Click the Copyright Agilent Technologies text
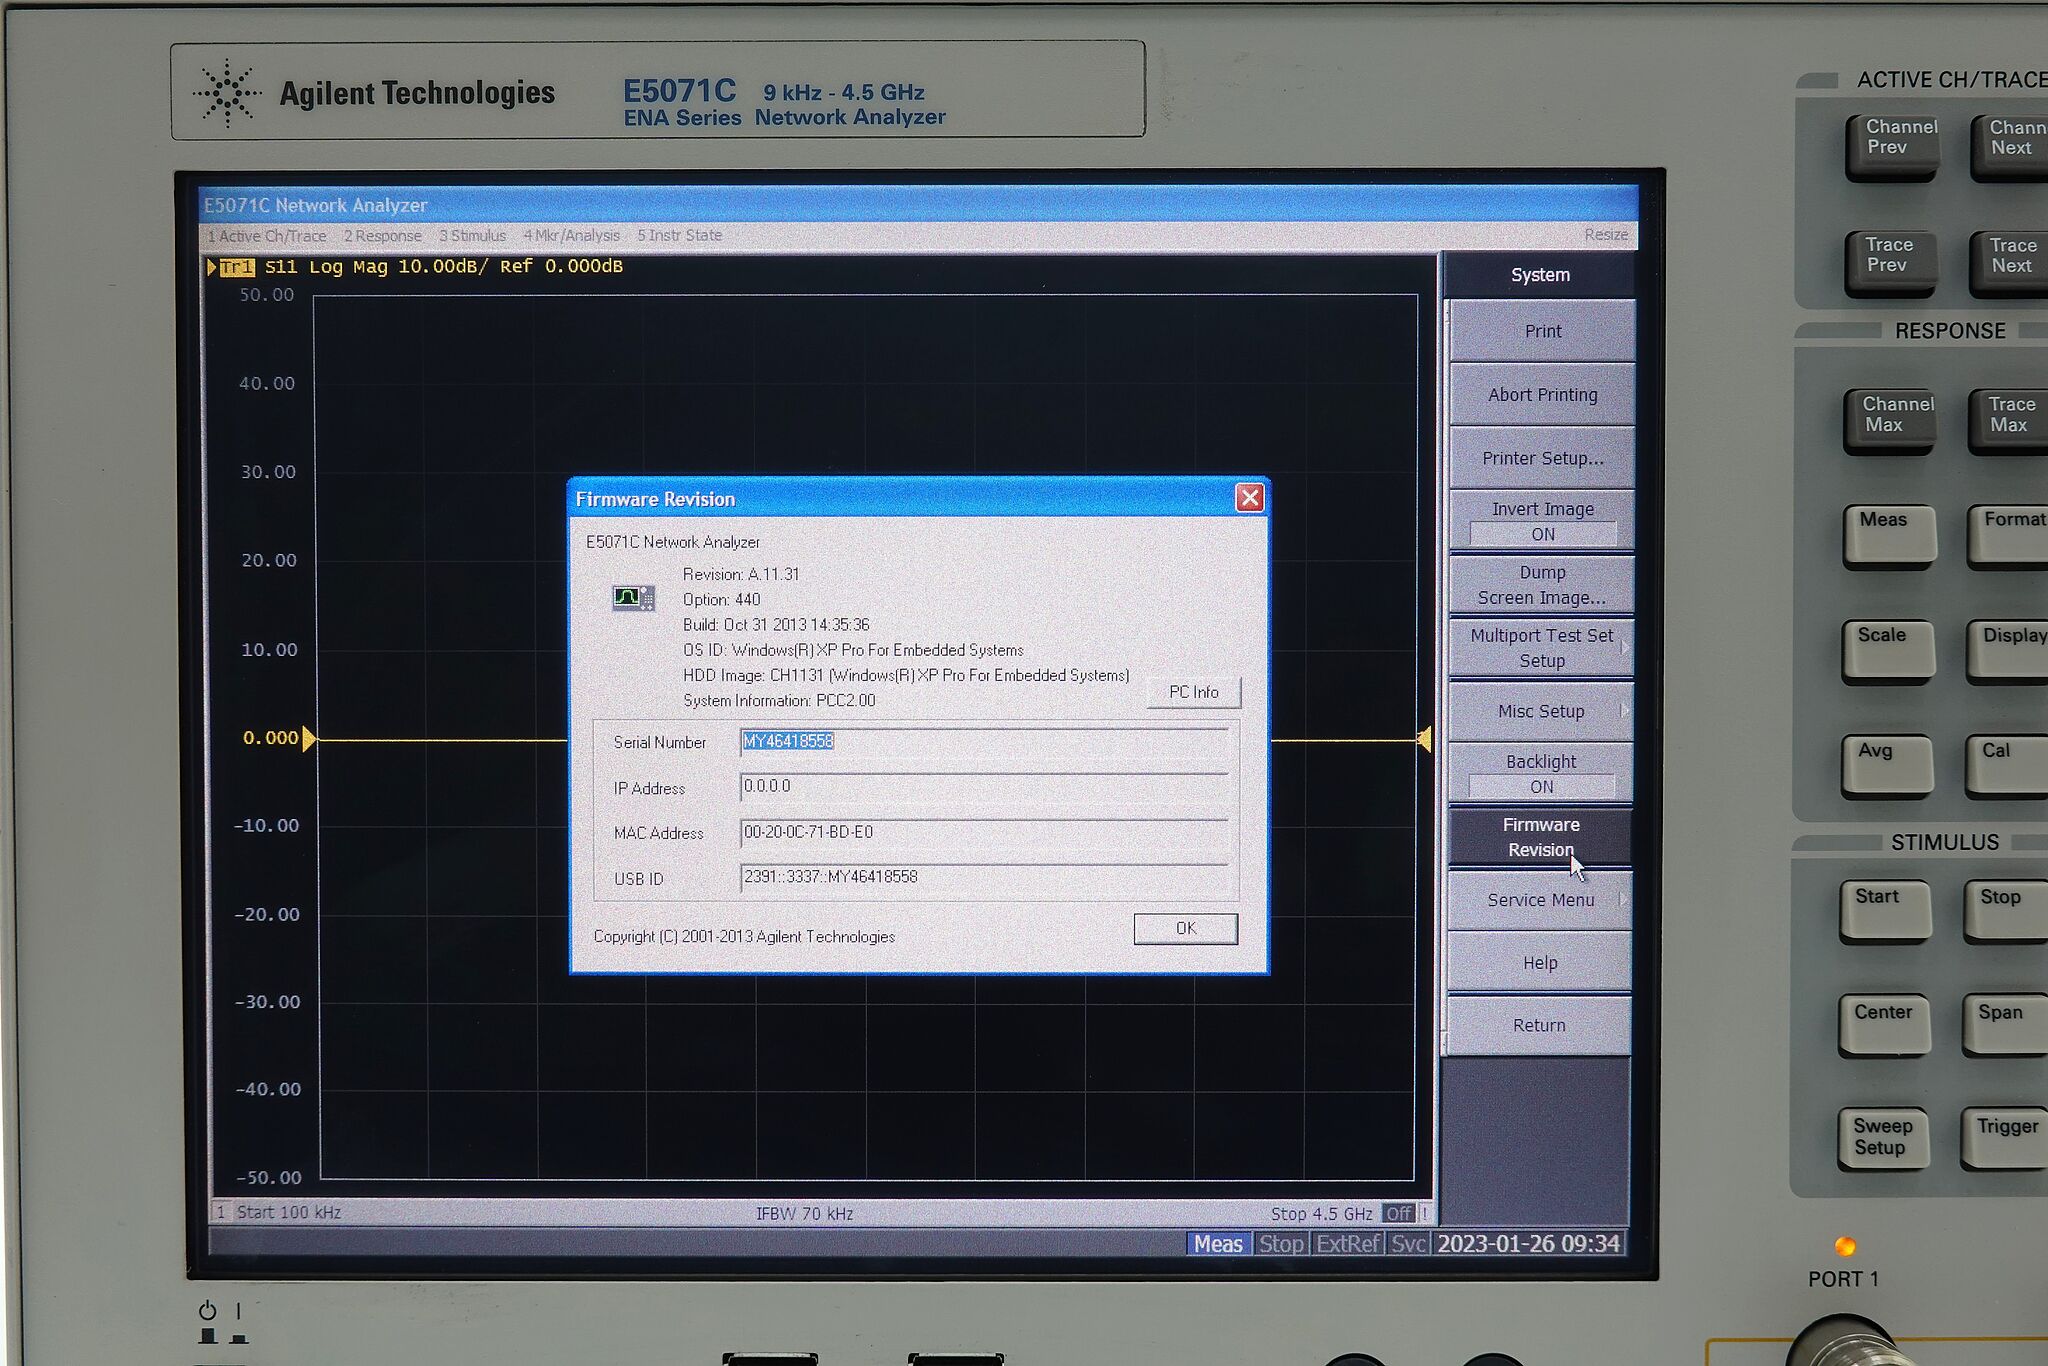2048x1366 pixels. click(x=744, y=937)
